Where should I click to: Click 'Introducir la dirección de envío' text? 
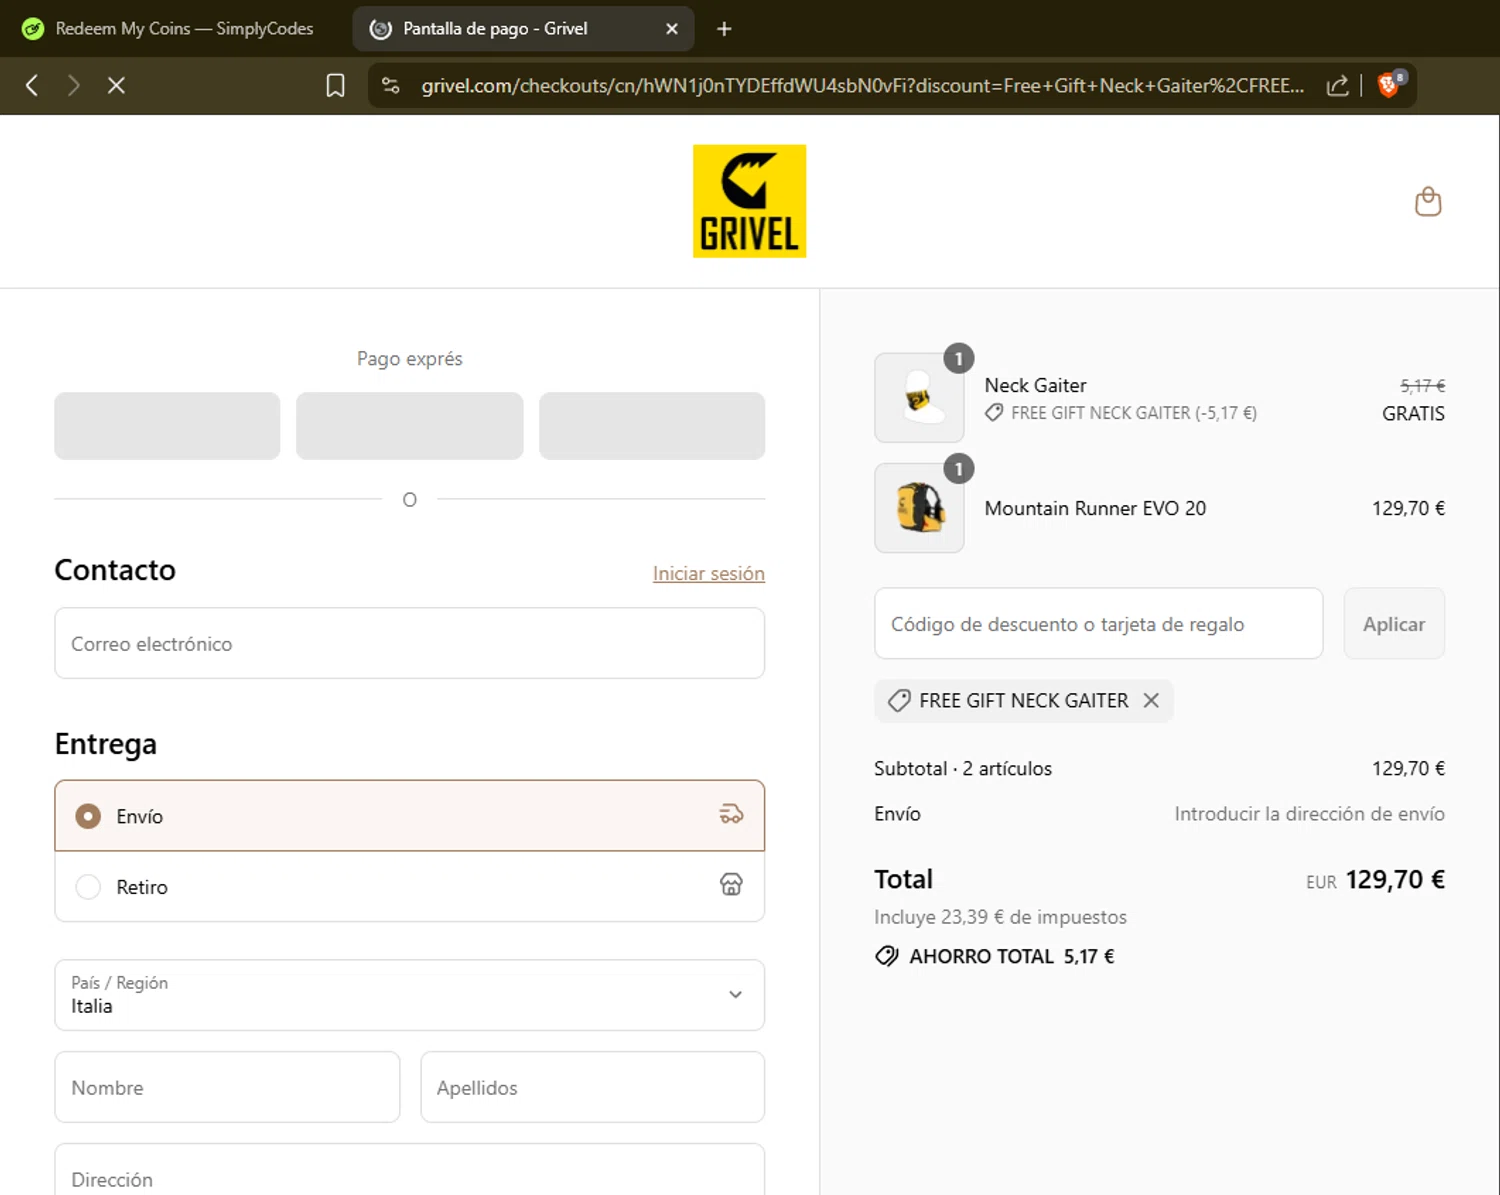[1309, 814]
